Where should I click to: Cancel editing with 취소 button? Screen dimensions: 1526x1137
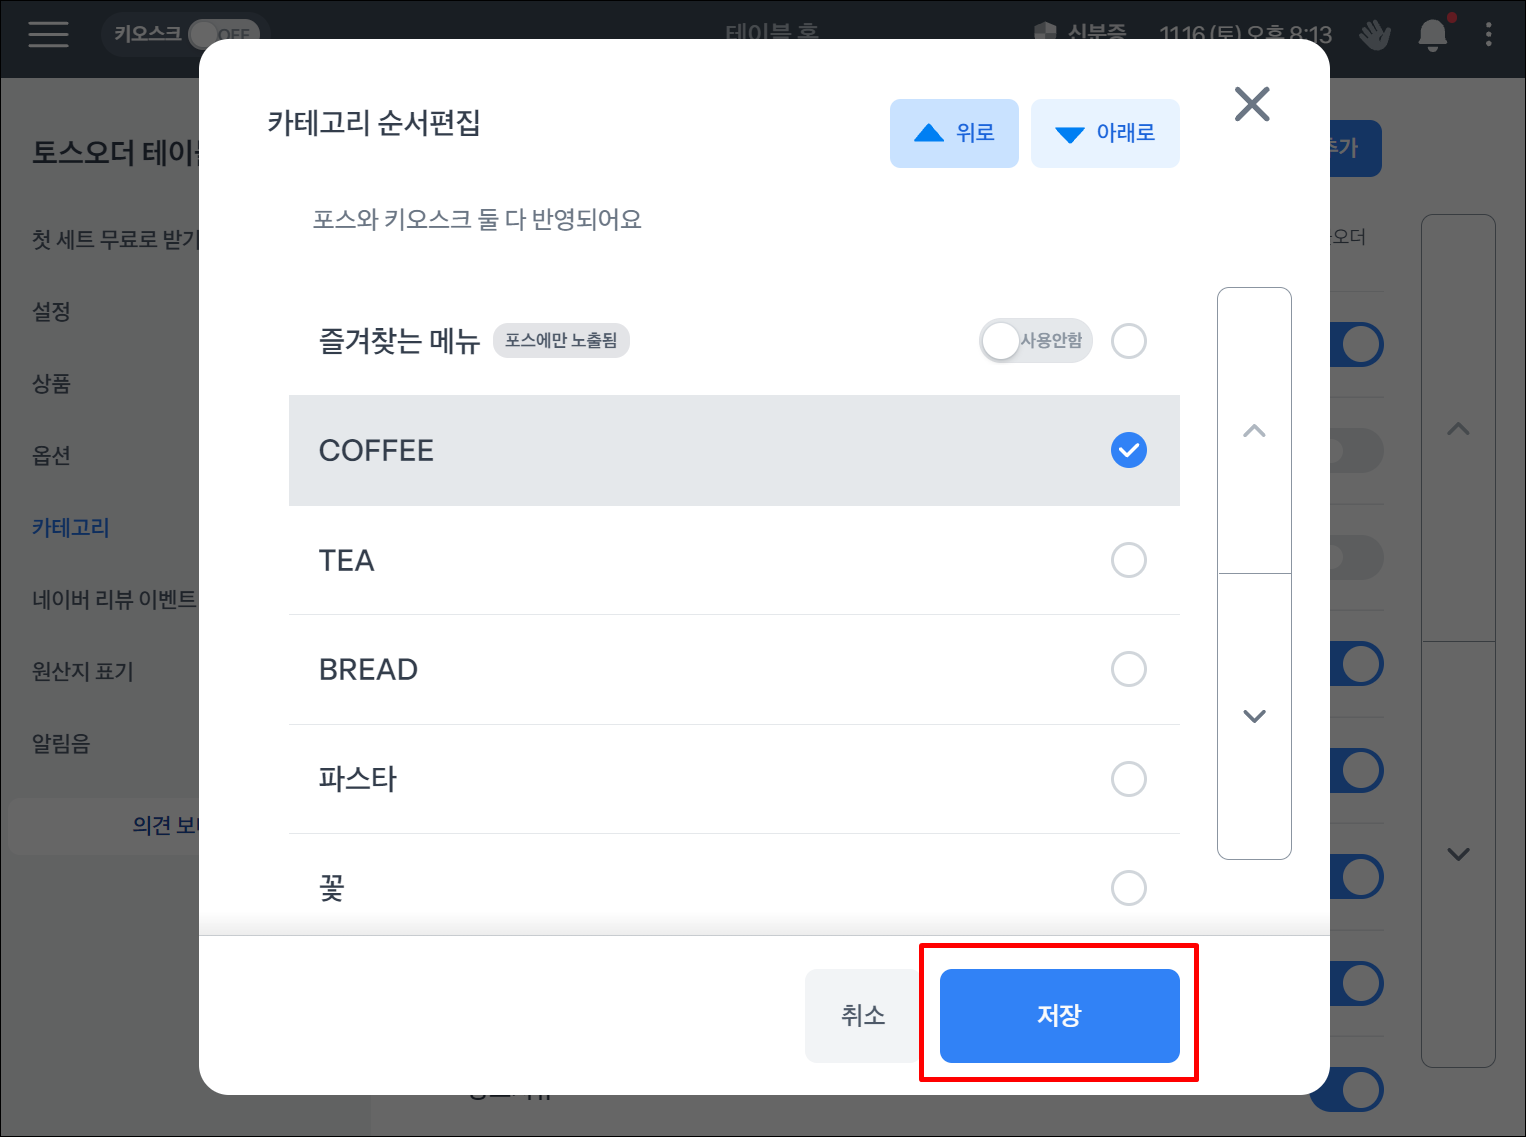pos(863,1015)
